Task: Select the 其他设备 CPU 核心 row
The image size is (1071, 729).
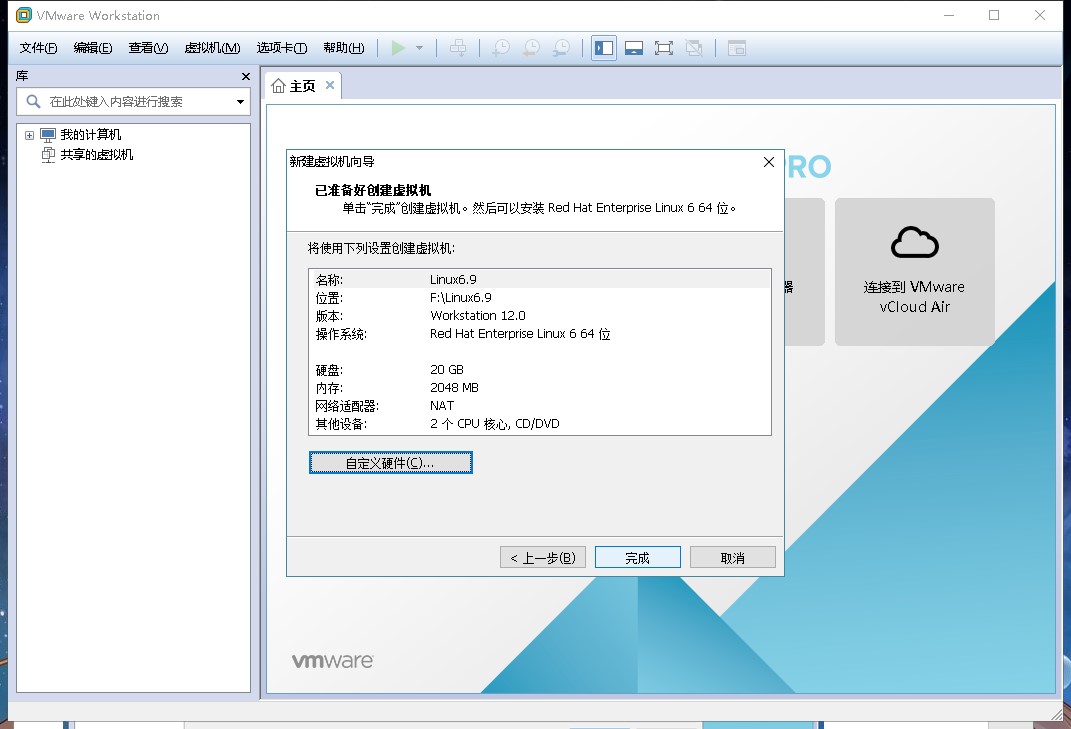Action: (540, 424)
